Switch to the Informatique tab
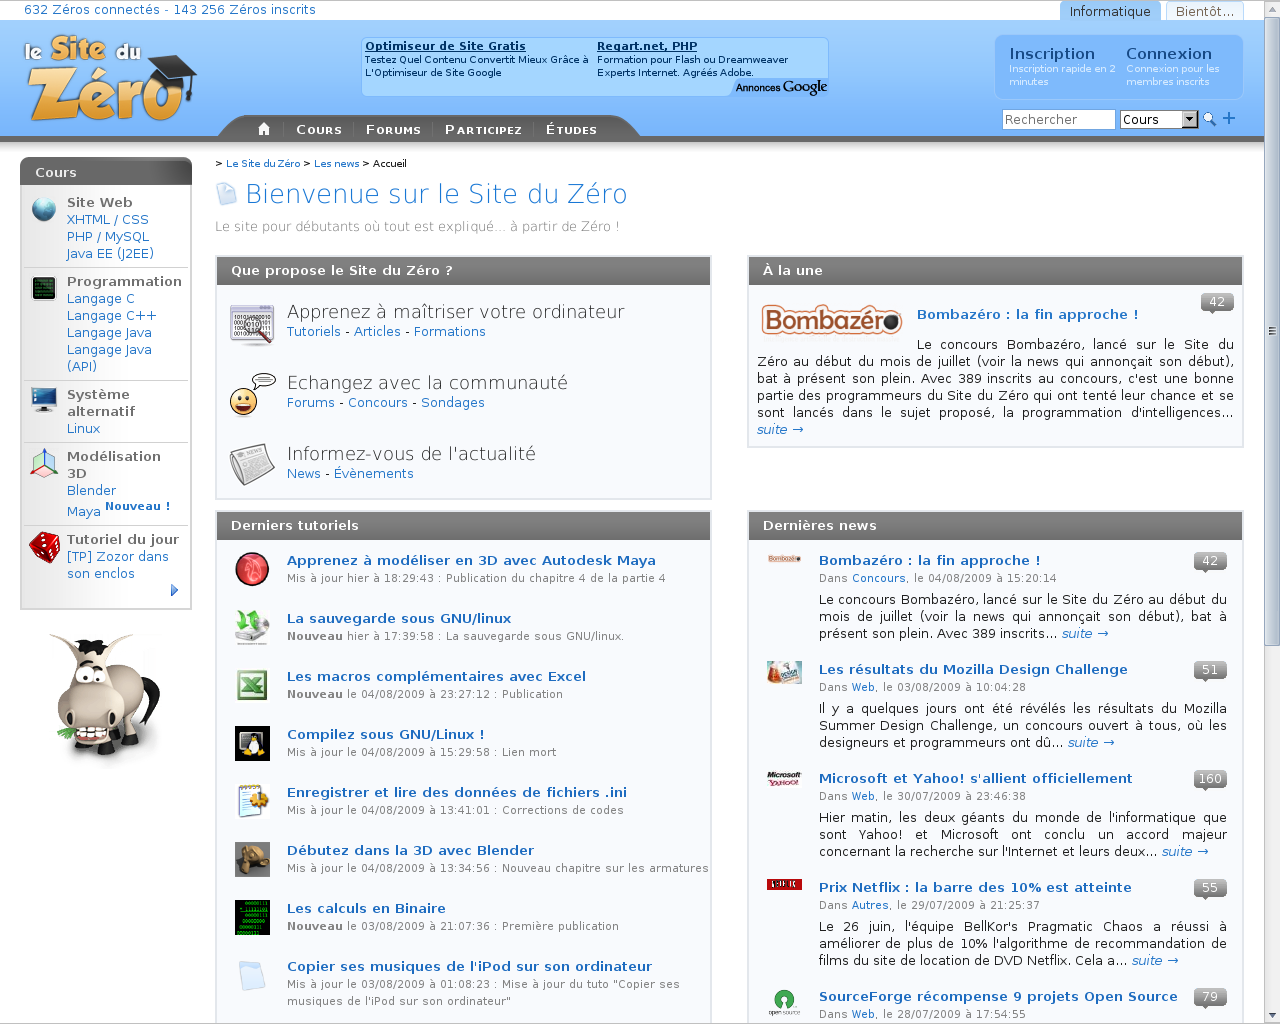The image size is (1280, 1024). click(x=1109, y=11)
